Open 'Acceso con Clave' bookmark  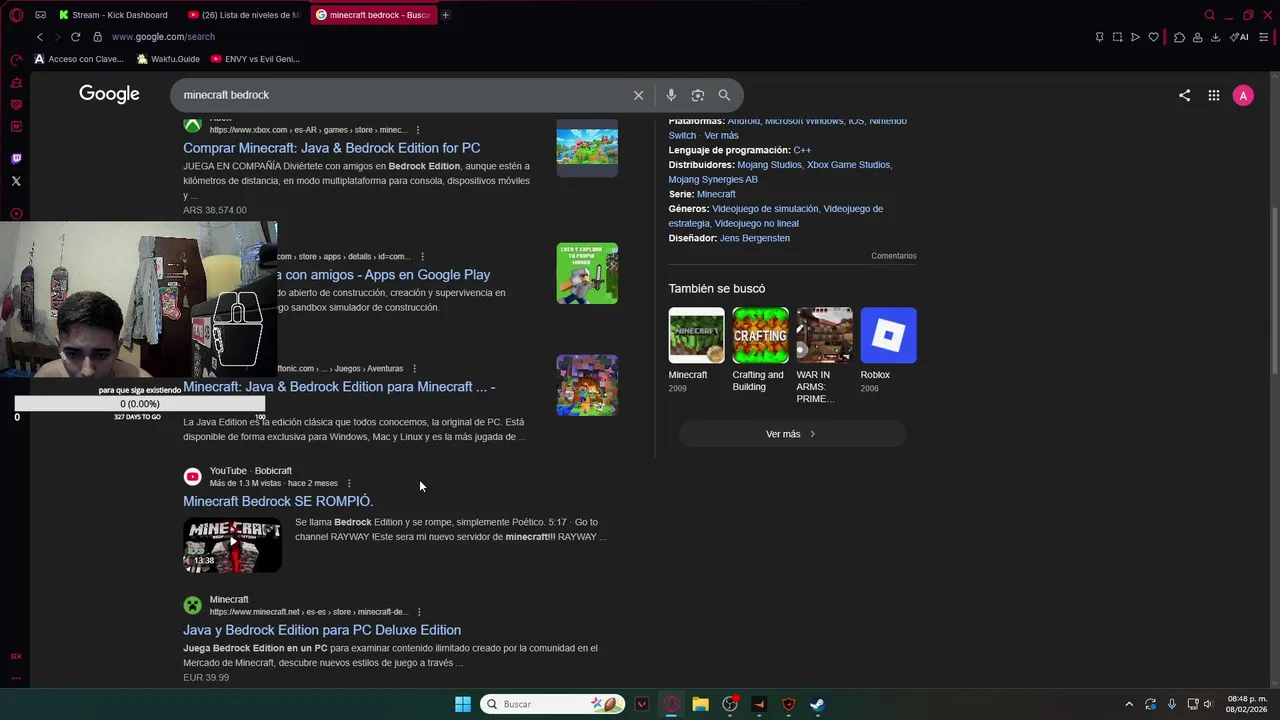coord(79,59)
